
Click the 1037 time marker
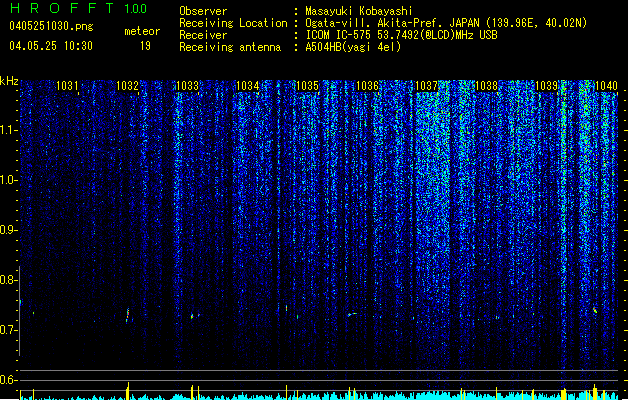[x=427, y=86]
